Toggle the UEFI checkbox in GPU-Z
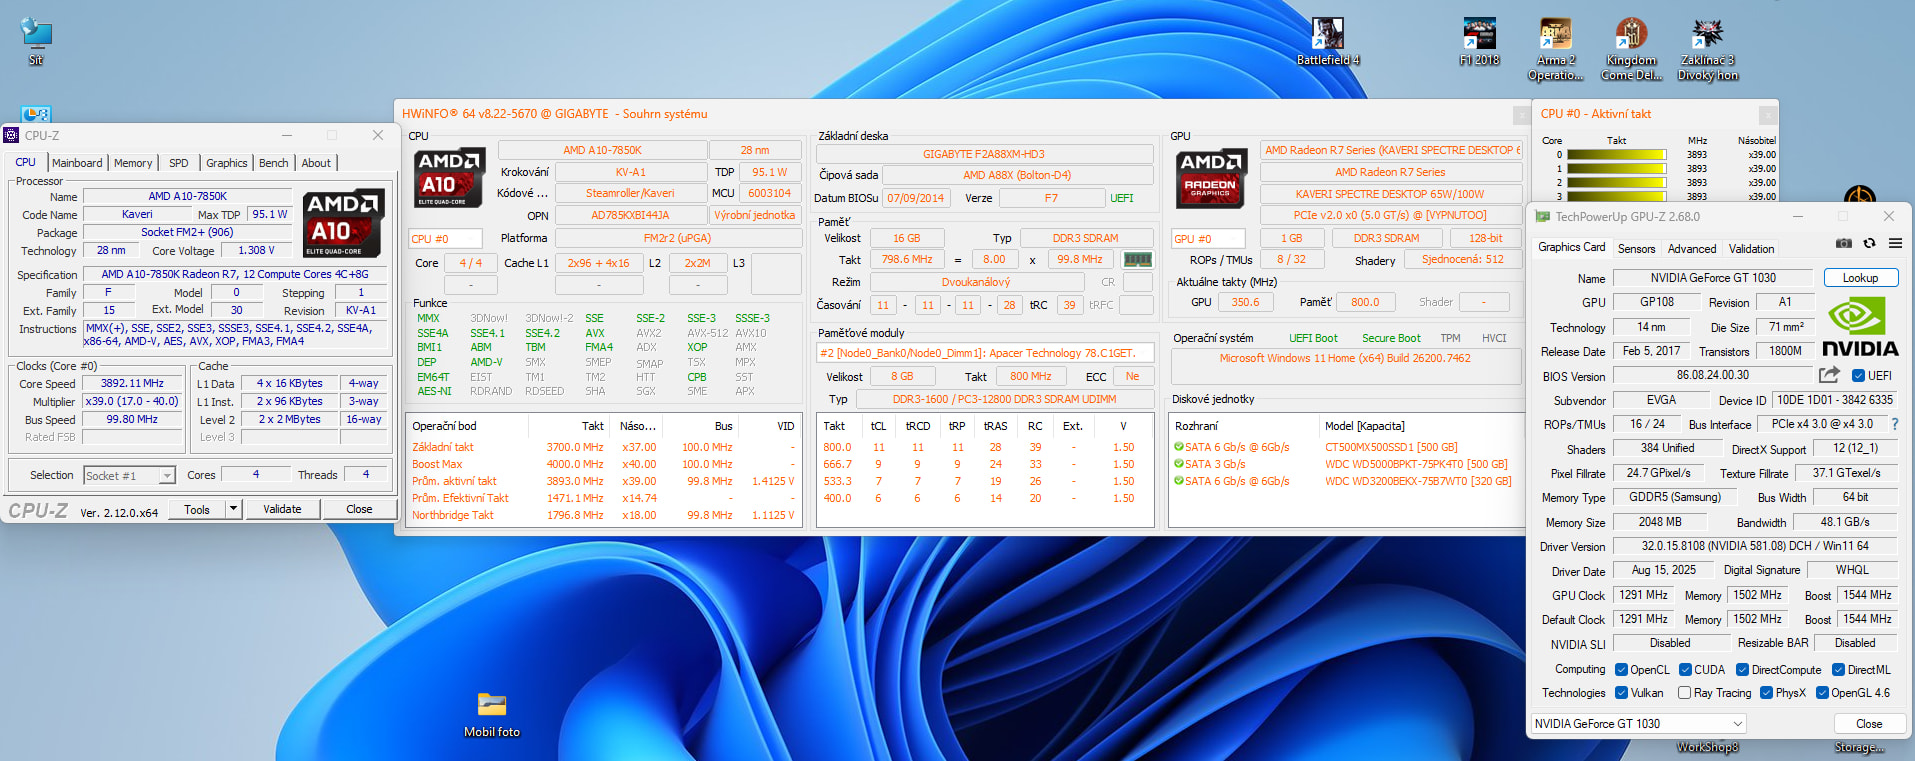Screen dimensions: 1915x761 (x=1858, y=376)
